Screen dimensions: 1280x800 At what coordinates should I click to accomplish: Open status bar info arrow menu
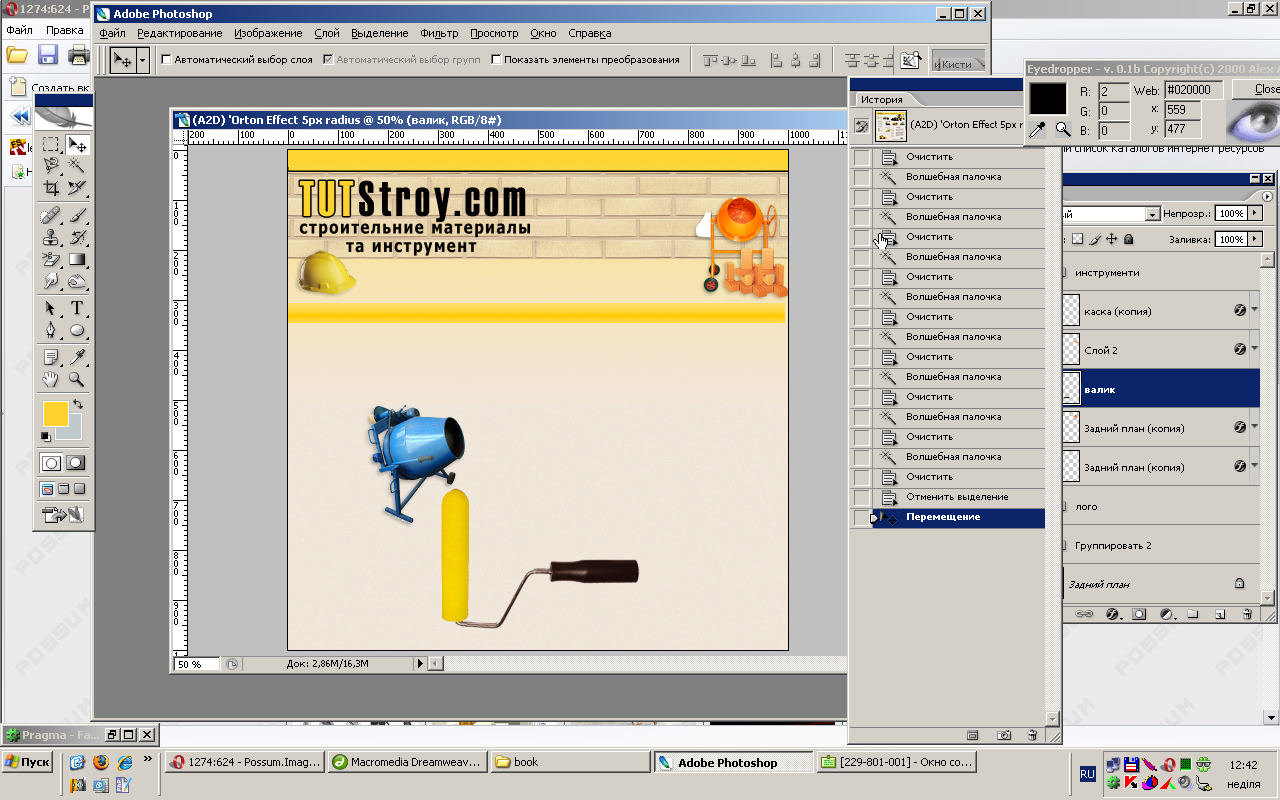pos(420,663)
